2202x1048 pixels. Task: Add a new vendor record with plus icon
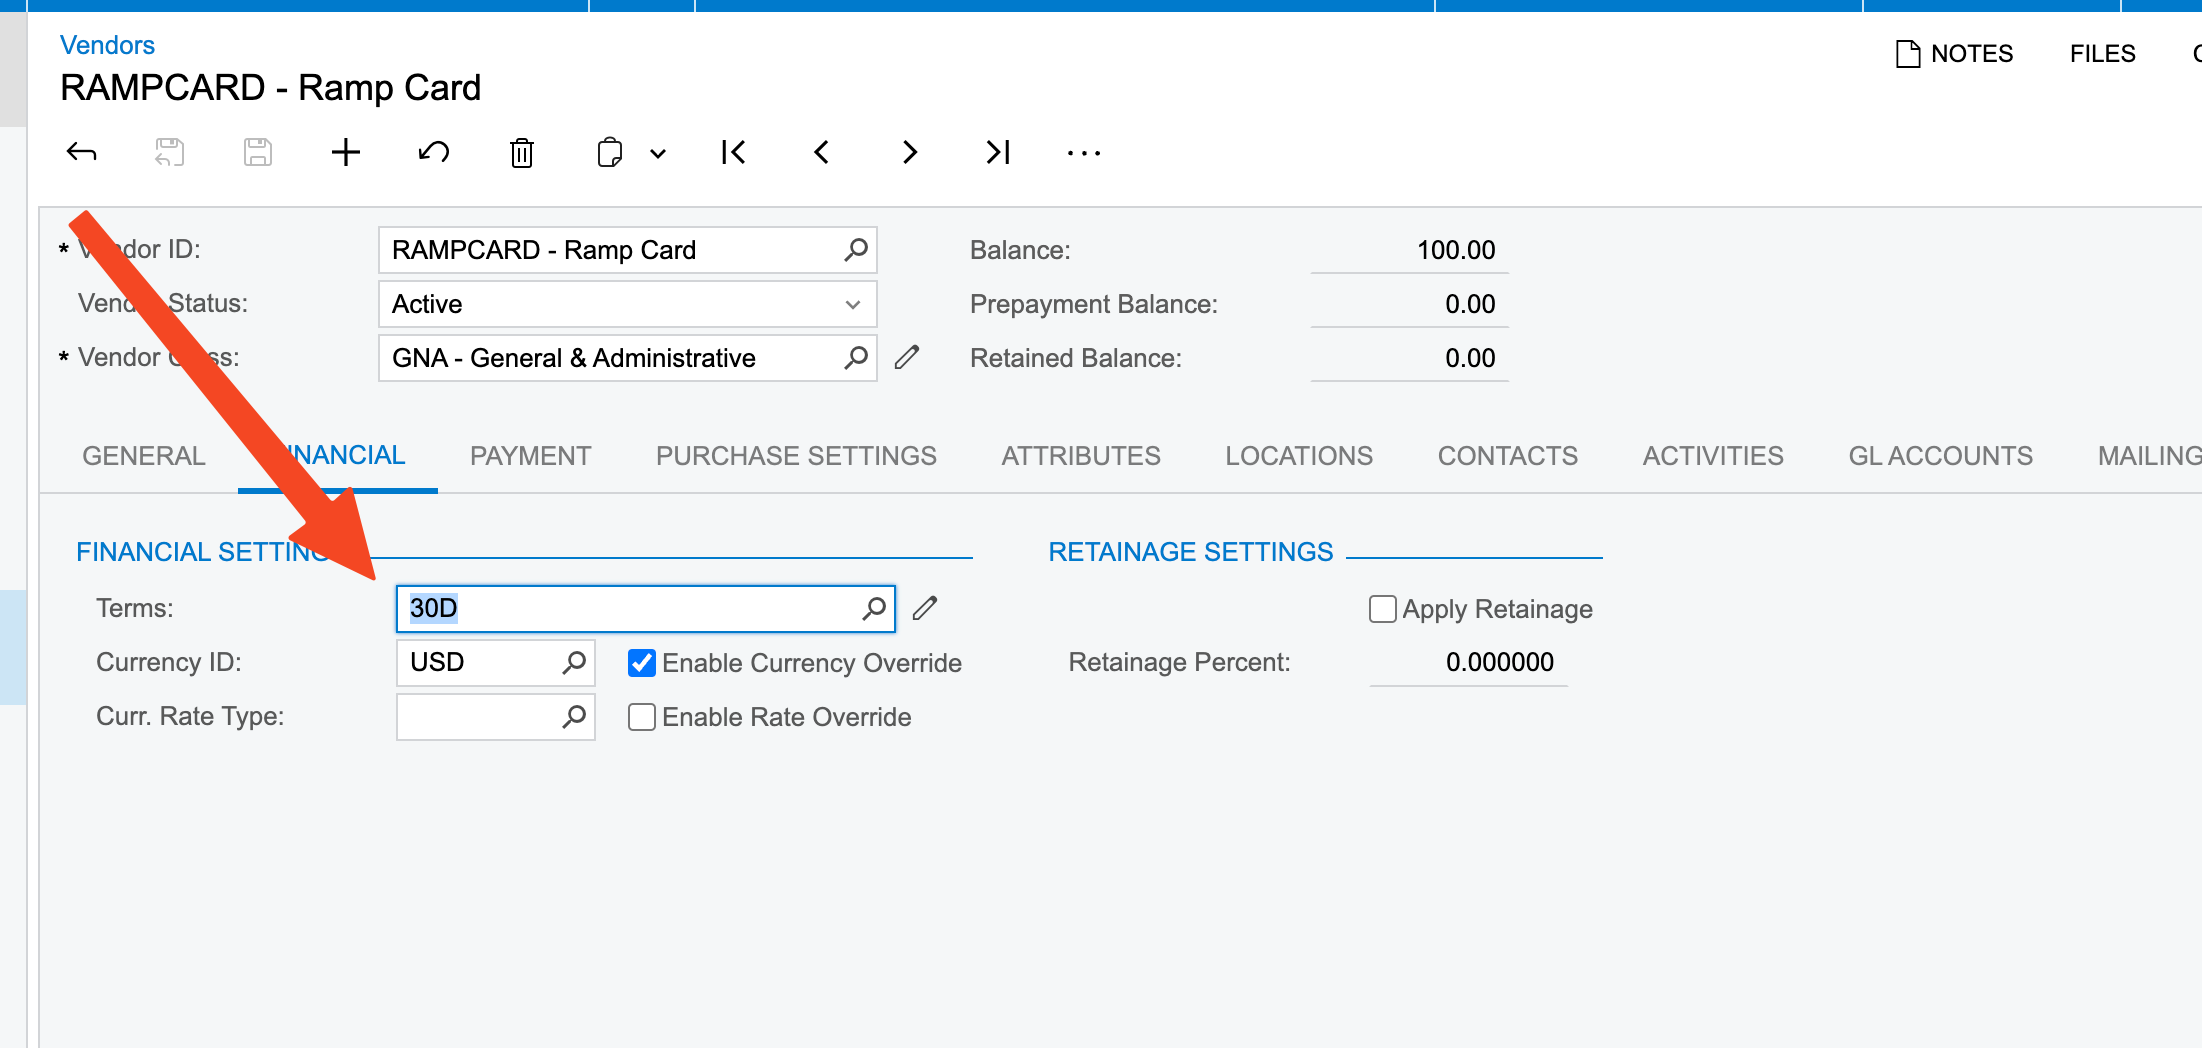[x=346, y=152]
